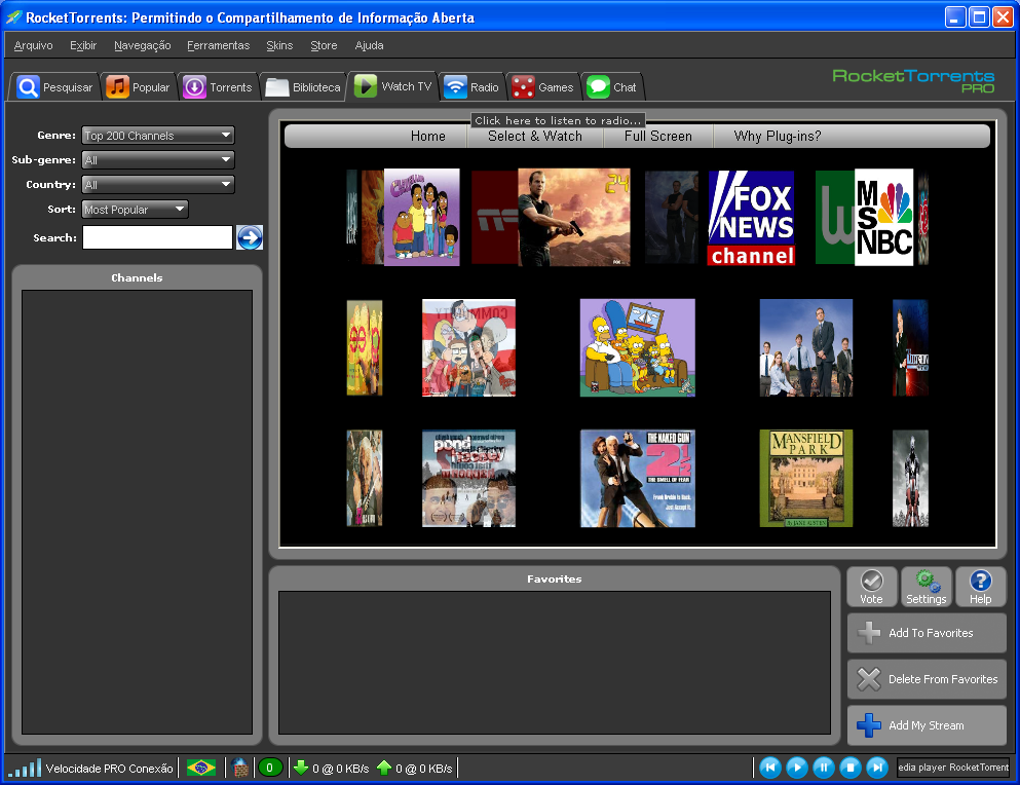1020x785 pixels.
Task: Open the Sort dropdown set to Most Popular
Action: (135, 209)
